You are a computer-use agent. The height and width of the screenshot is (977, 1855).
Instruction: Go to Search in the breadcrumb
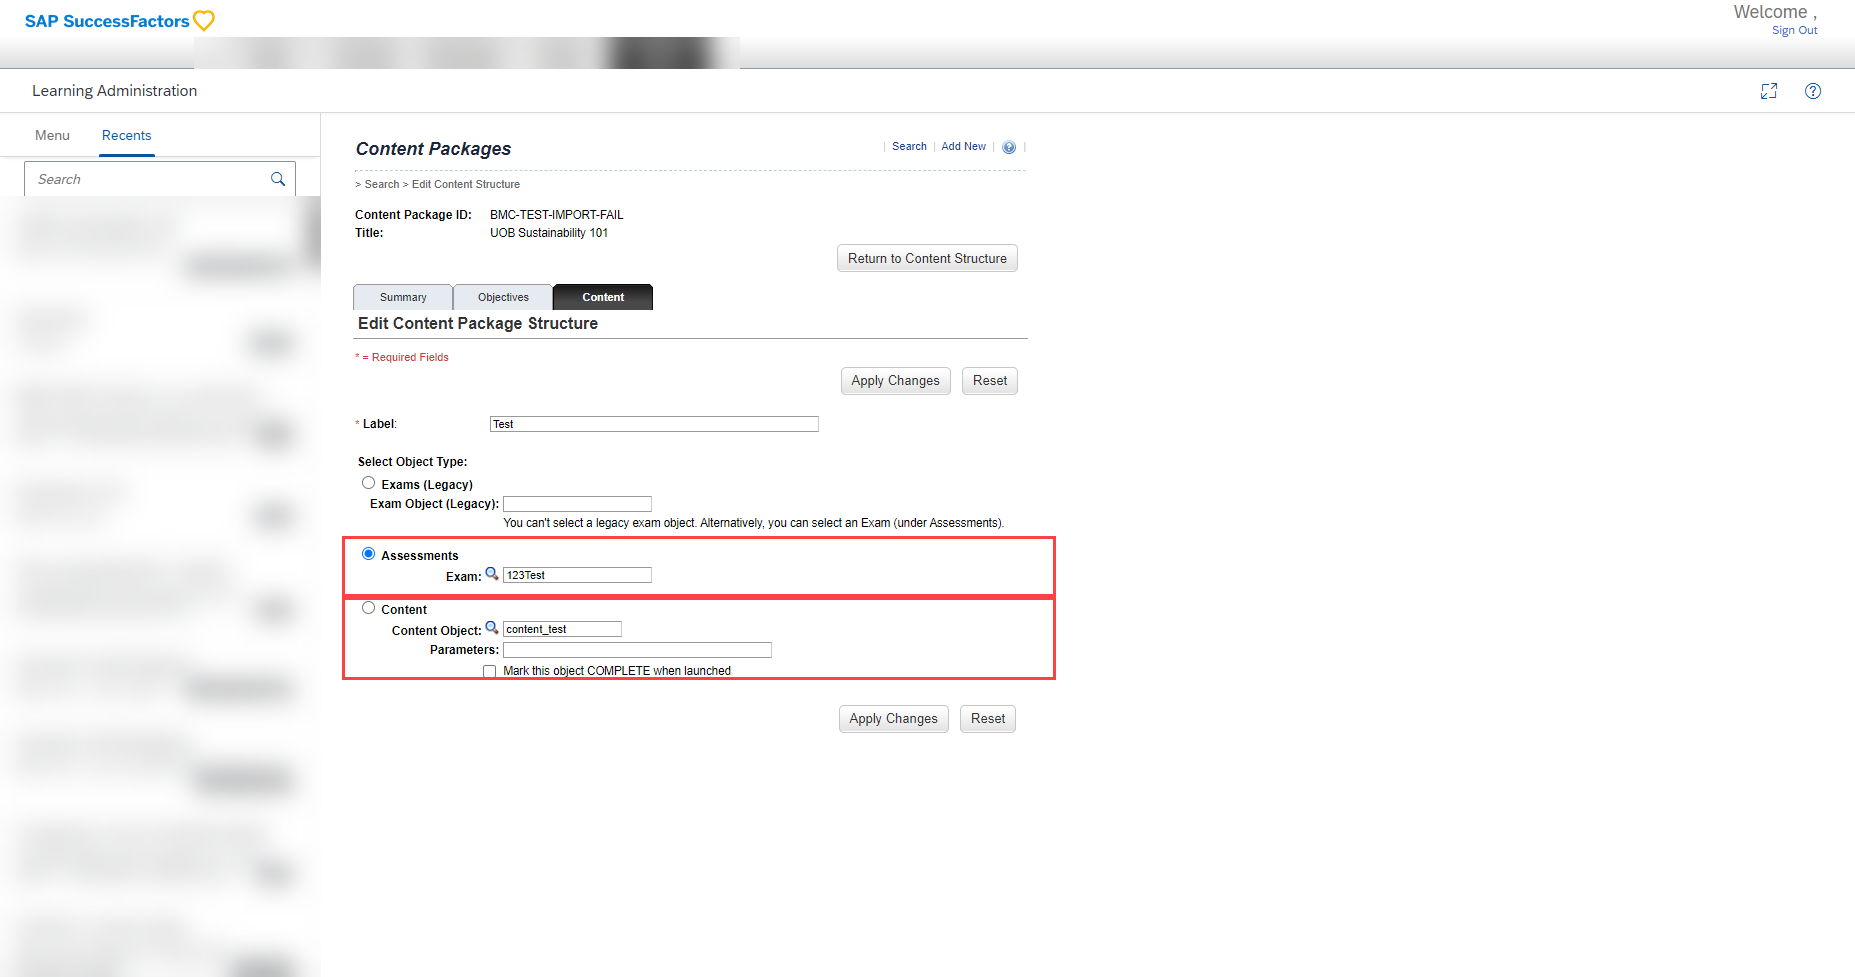click(x=382, y=185)
